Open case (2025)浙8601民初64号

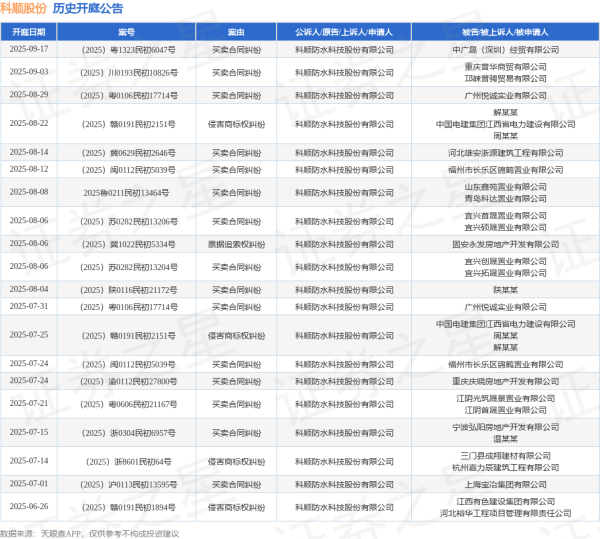point(126,461)
